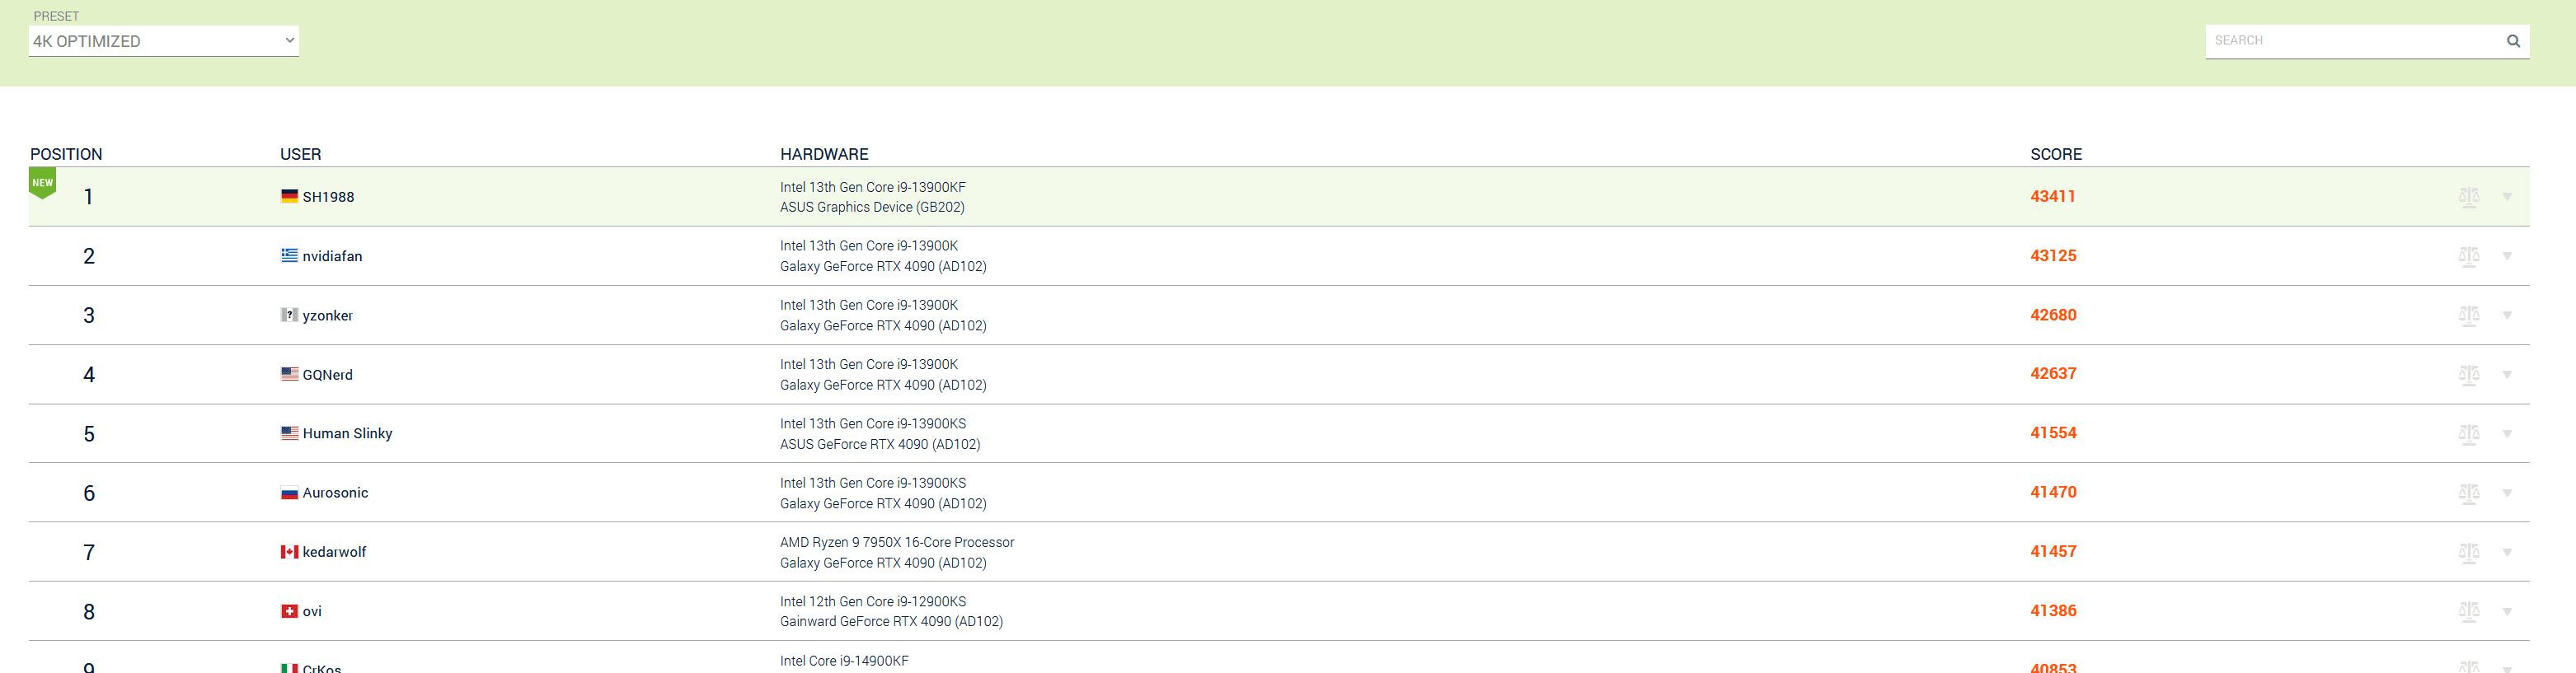
Task: Click the Score column header
Action: [2055, 154]
